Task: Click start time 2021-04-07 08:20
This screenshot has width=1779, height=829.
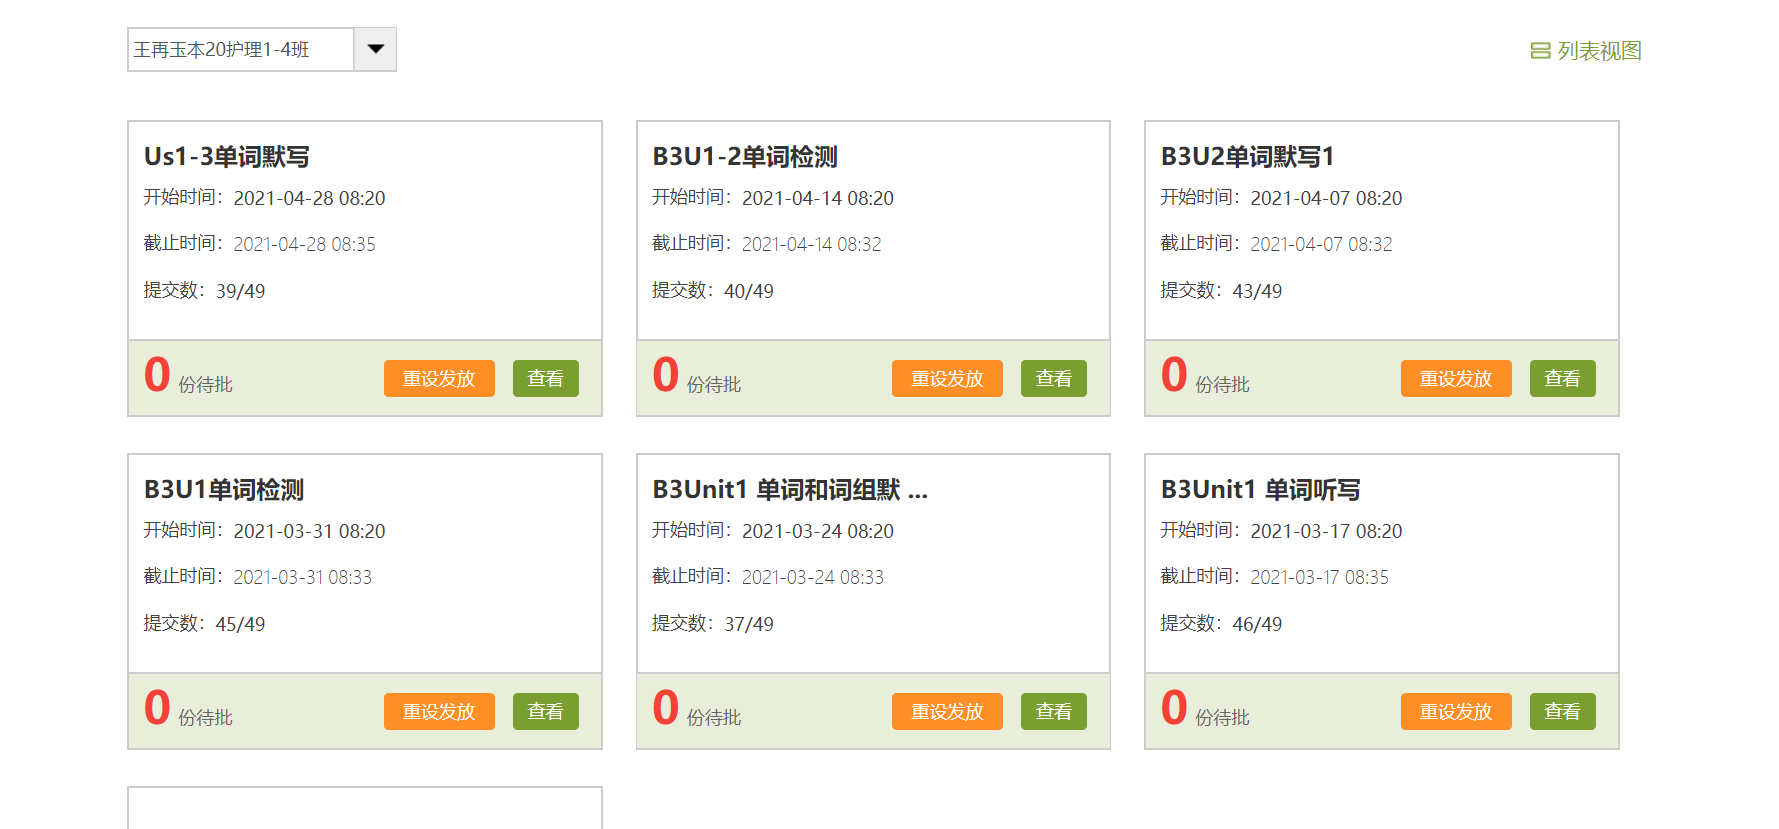Action: [1326, 198]
